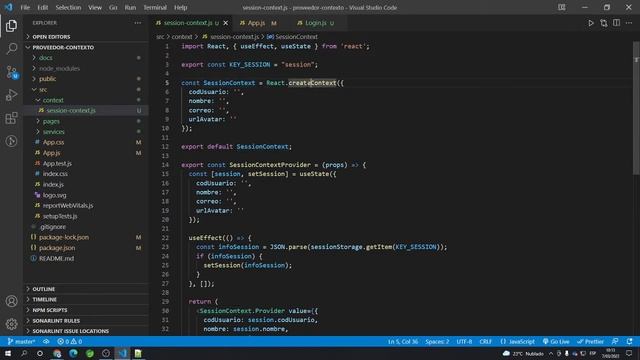Open the Terminal menu

click(155, 7)
